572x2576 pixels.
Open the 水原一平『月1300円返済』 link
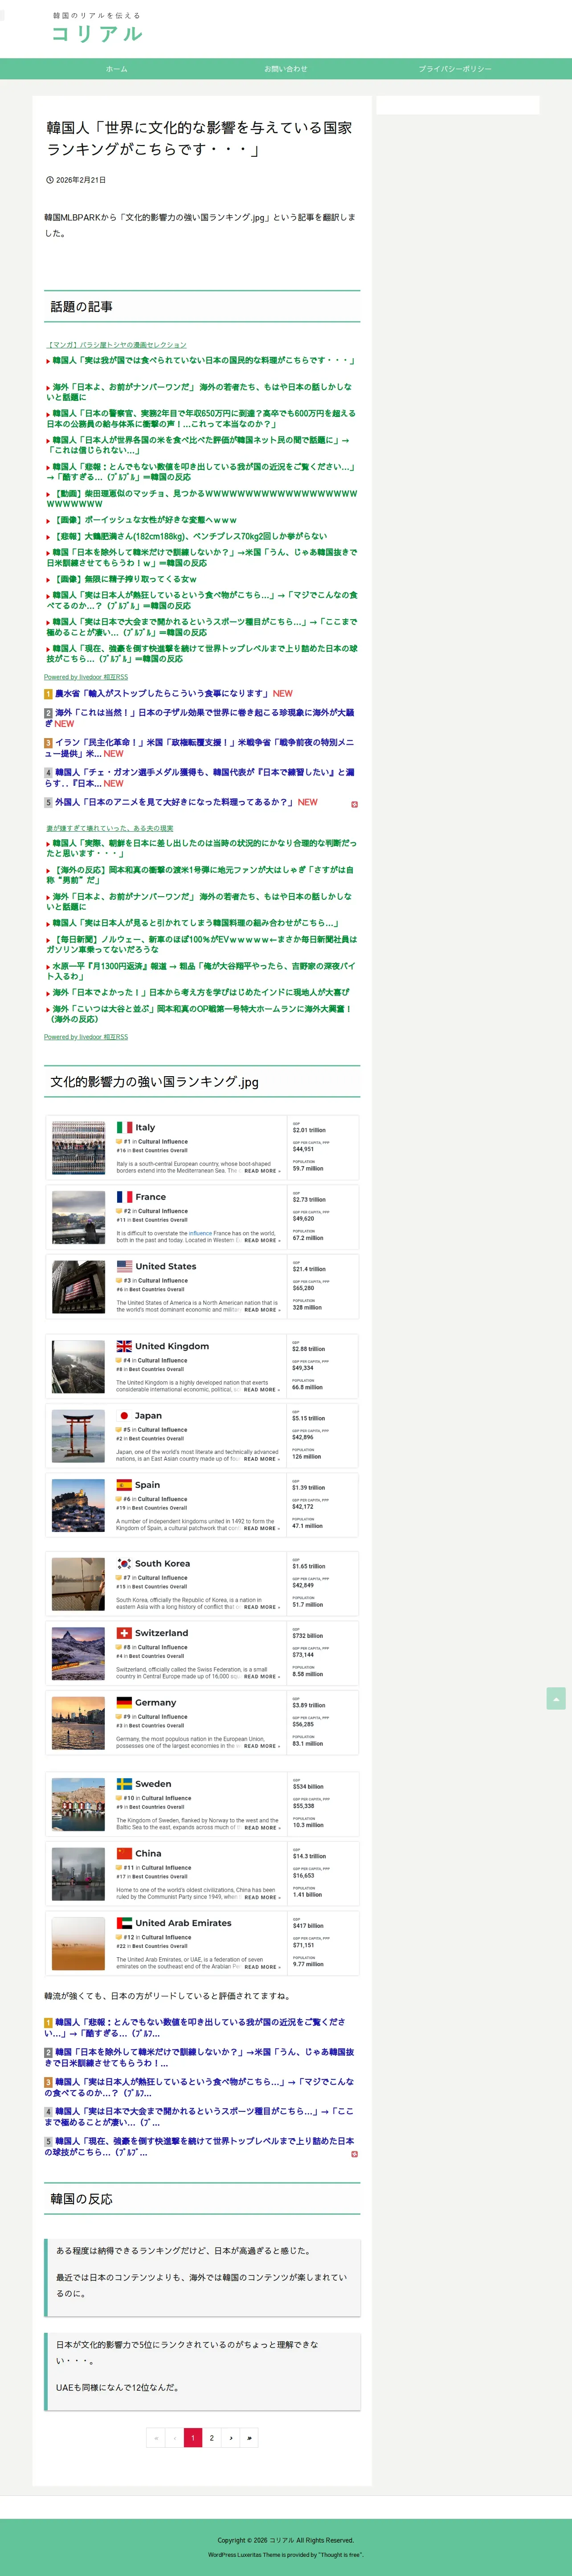(x=200, y=971)
